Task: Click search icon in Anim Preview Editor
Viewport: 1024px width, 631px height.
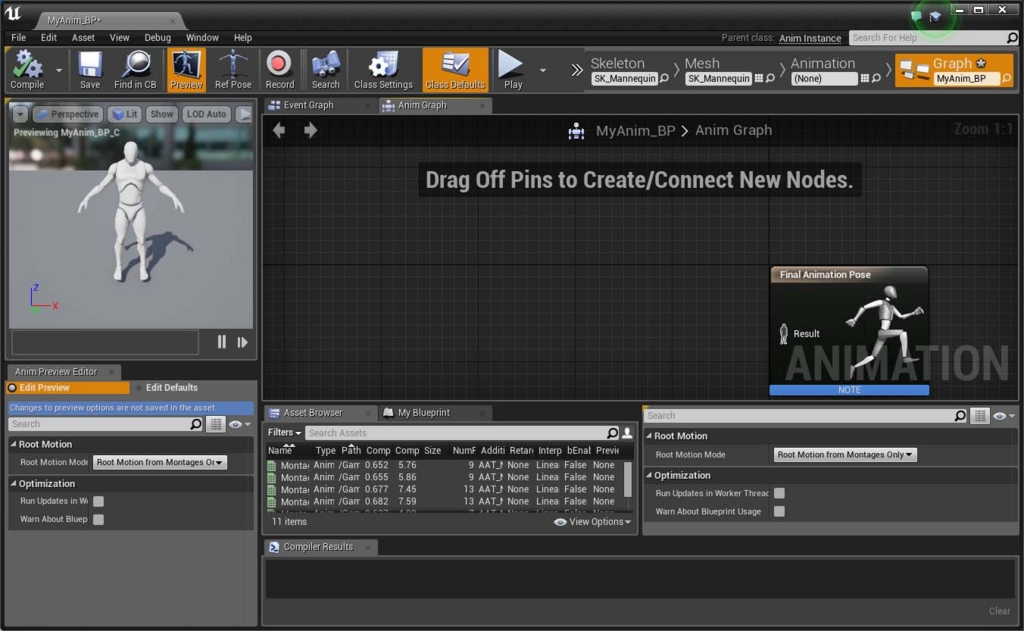Action: tap(195, 424)
